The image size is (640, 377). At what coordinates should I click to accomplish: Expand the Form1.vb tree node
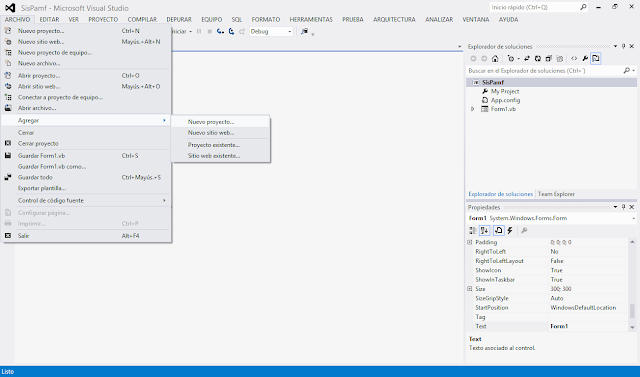coord(473,109)
